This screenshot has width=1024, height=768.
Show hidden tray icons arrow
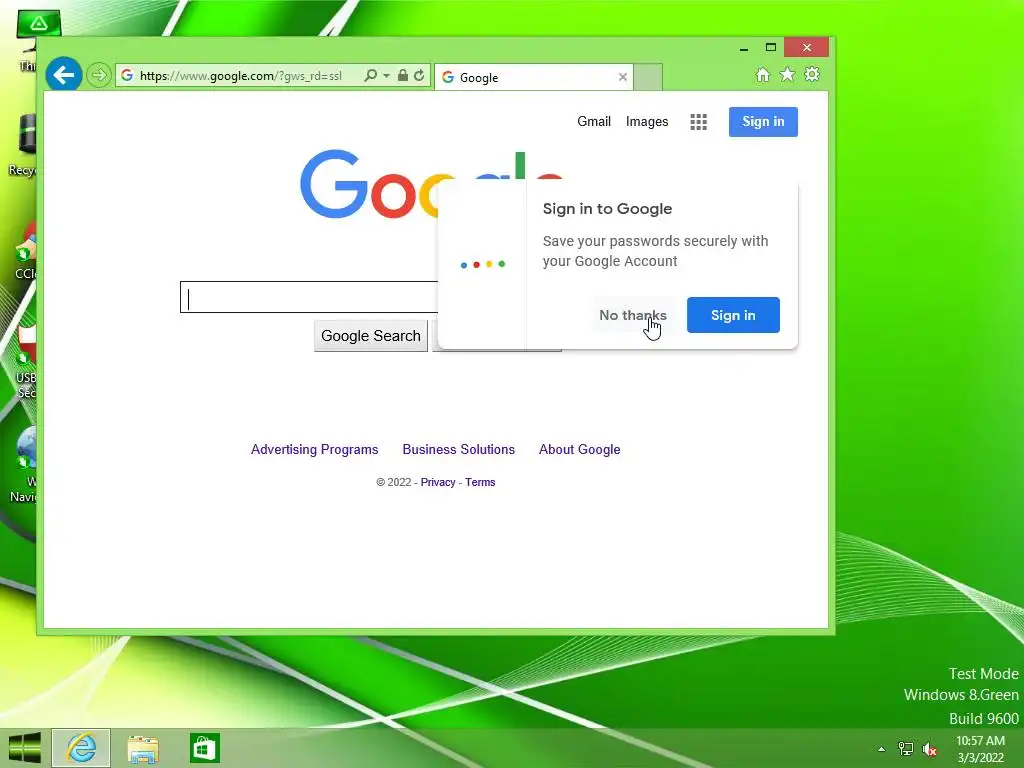pos(881,749)
